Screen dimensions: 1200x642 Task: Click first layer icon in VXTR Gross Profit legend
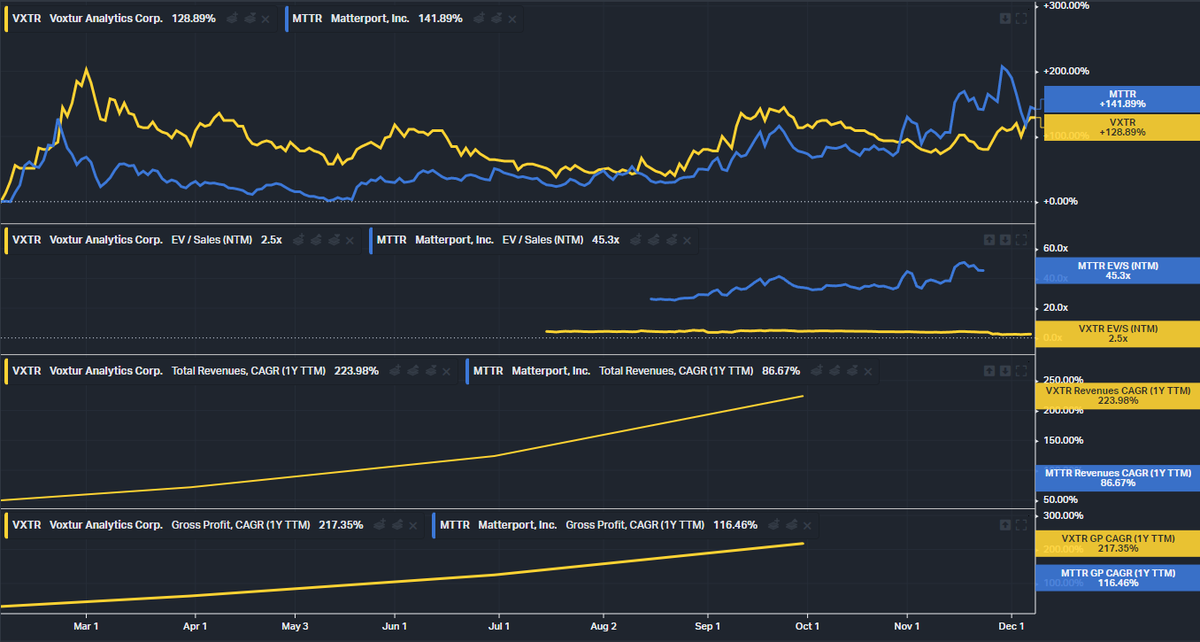(x=379, y=525)
